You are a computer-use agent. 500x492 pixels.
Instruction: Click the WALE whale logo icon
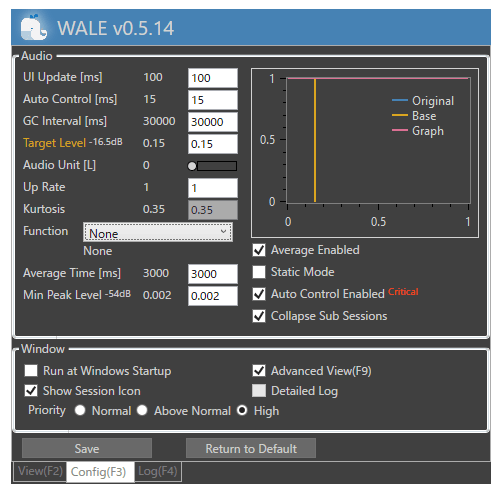pos(34,28)
